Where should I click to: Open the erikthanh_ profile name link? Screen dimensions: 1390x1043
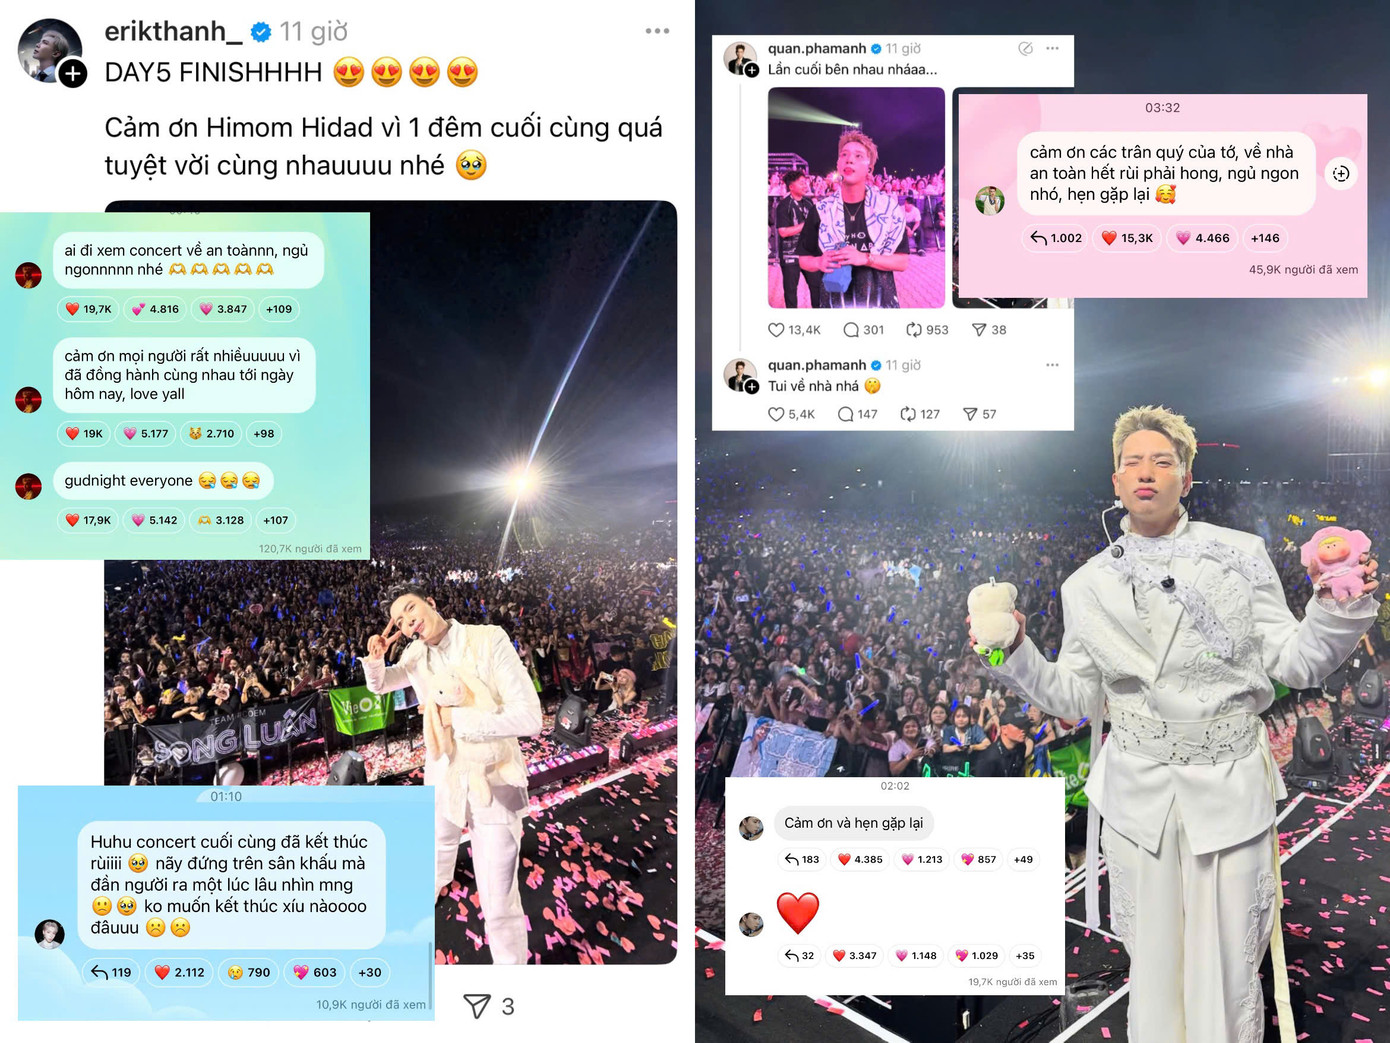(173, 31)
